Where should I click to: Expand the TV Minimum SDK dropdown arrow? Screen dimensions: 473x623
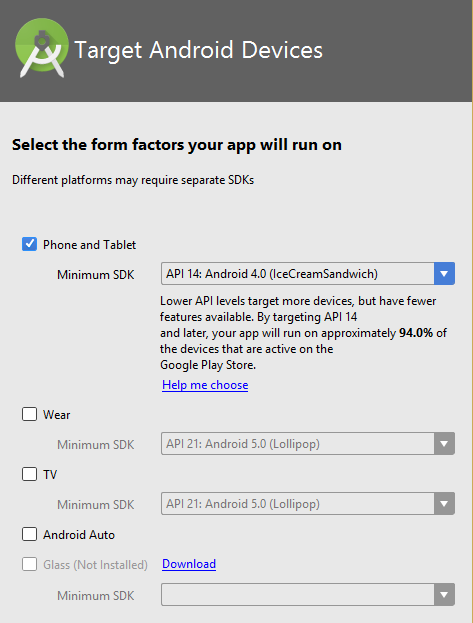pos(444,504)
